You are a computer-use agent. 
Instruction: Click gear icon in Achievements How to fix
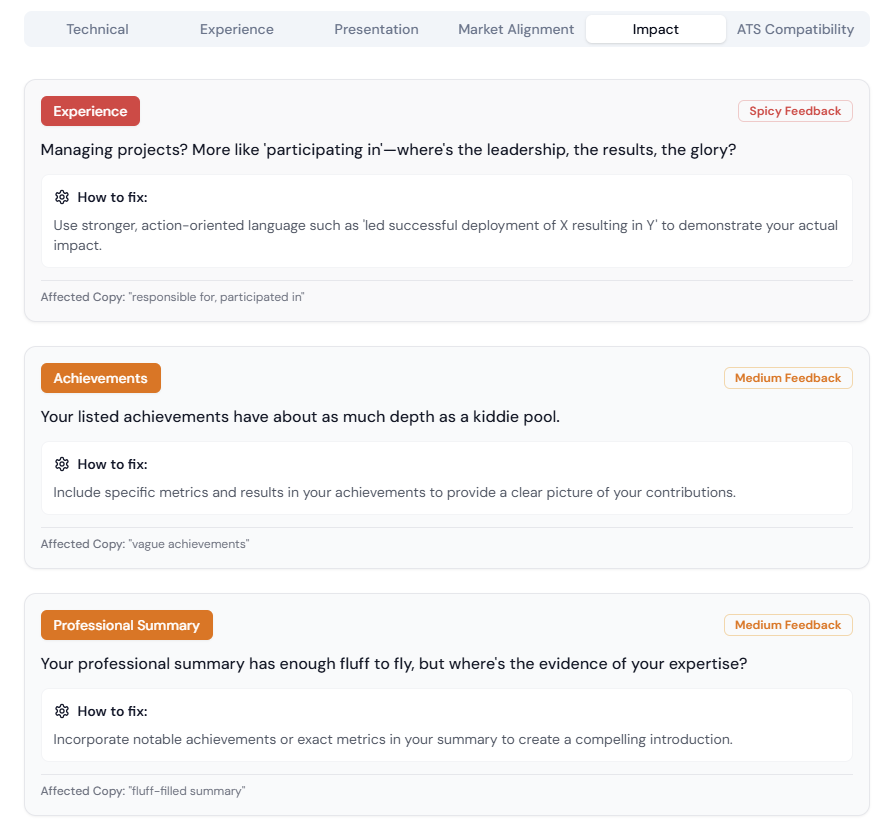[62, 464]
